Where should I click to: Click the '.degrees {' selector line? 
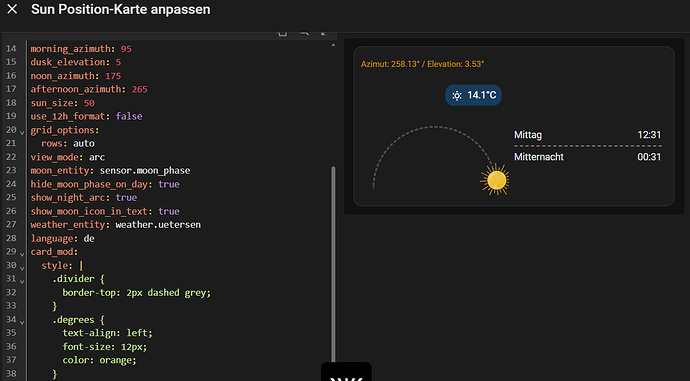(x=78, y=319)
